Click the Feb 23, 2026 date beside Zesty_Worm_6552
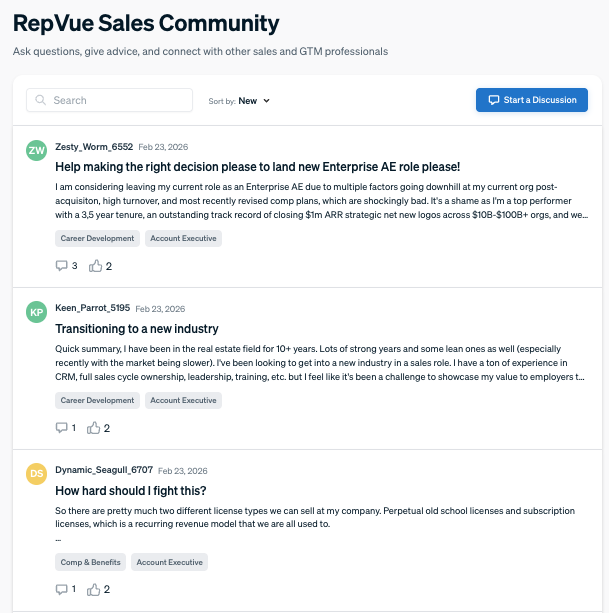Viewport: 609px width, 613px height. [163, 147]
